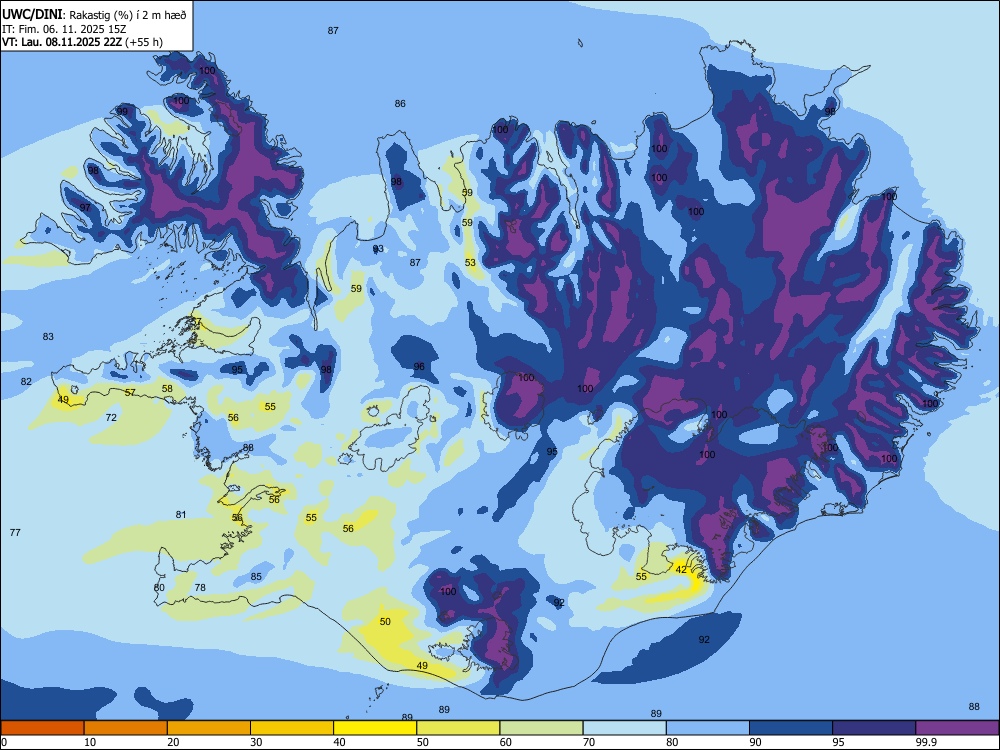The image size is (1000, 750).
Task: Pick the yellow-green 60–70 legend swatch
Action: pos(541,728)
